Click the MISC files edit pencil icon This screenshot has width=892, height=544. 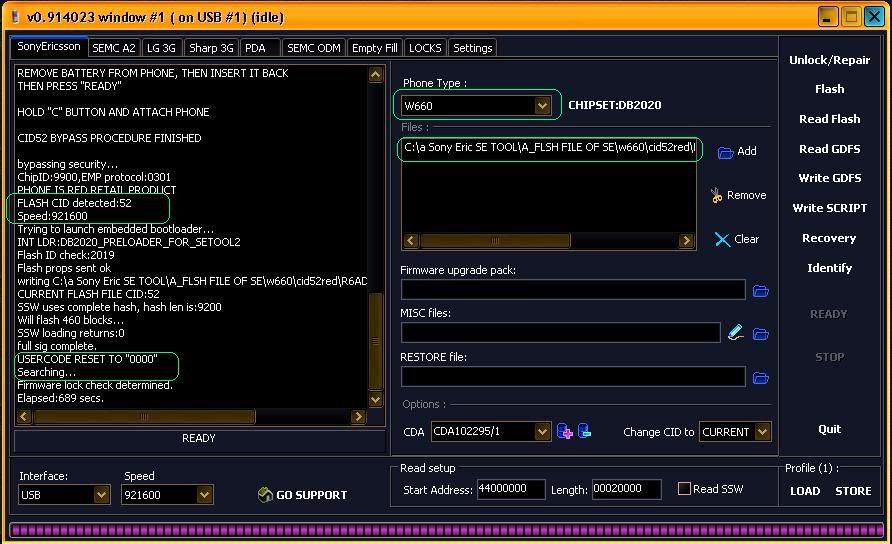pyautogui.click(x=735, y=332)
